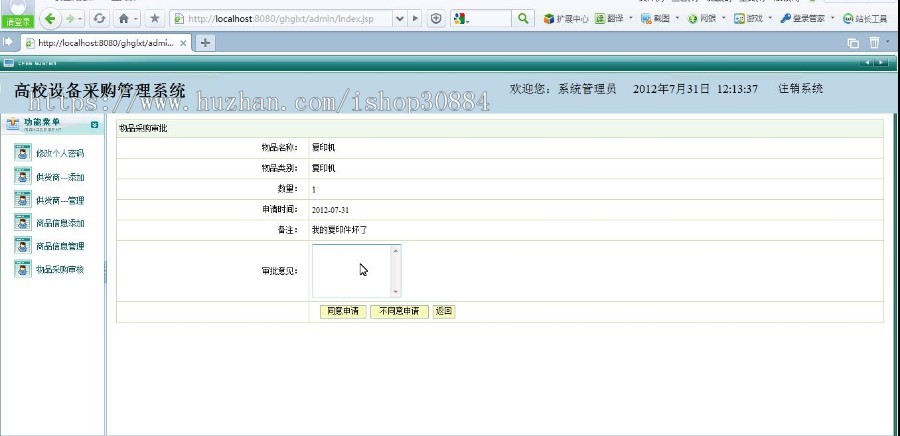Viewport: 900px width, 436px height.
Task: Click the icon beside 修改个人密码
Action: [22, 153]
